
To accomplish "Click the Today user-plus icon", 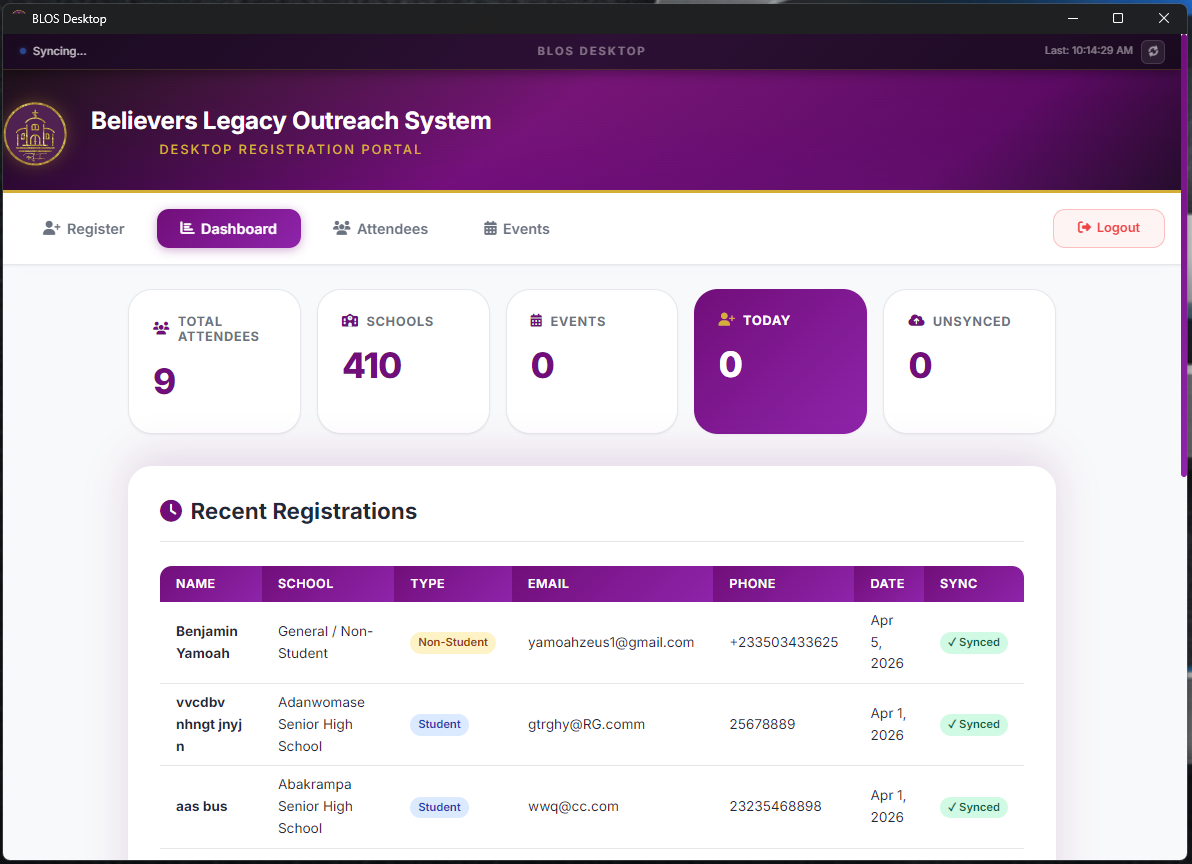I will tap(727, 320).
